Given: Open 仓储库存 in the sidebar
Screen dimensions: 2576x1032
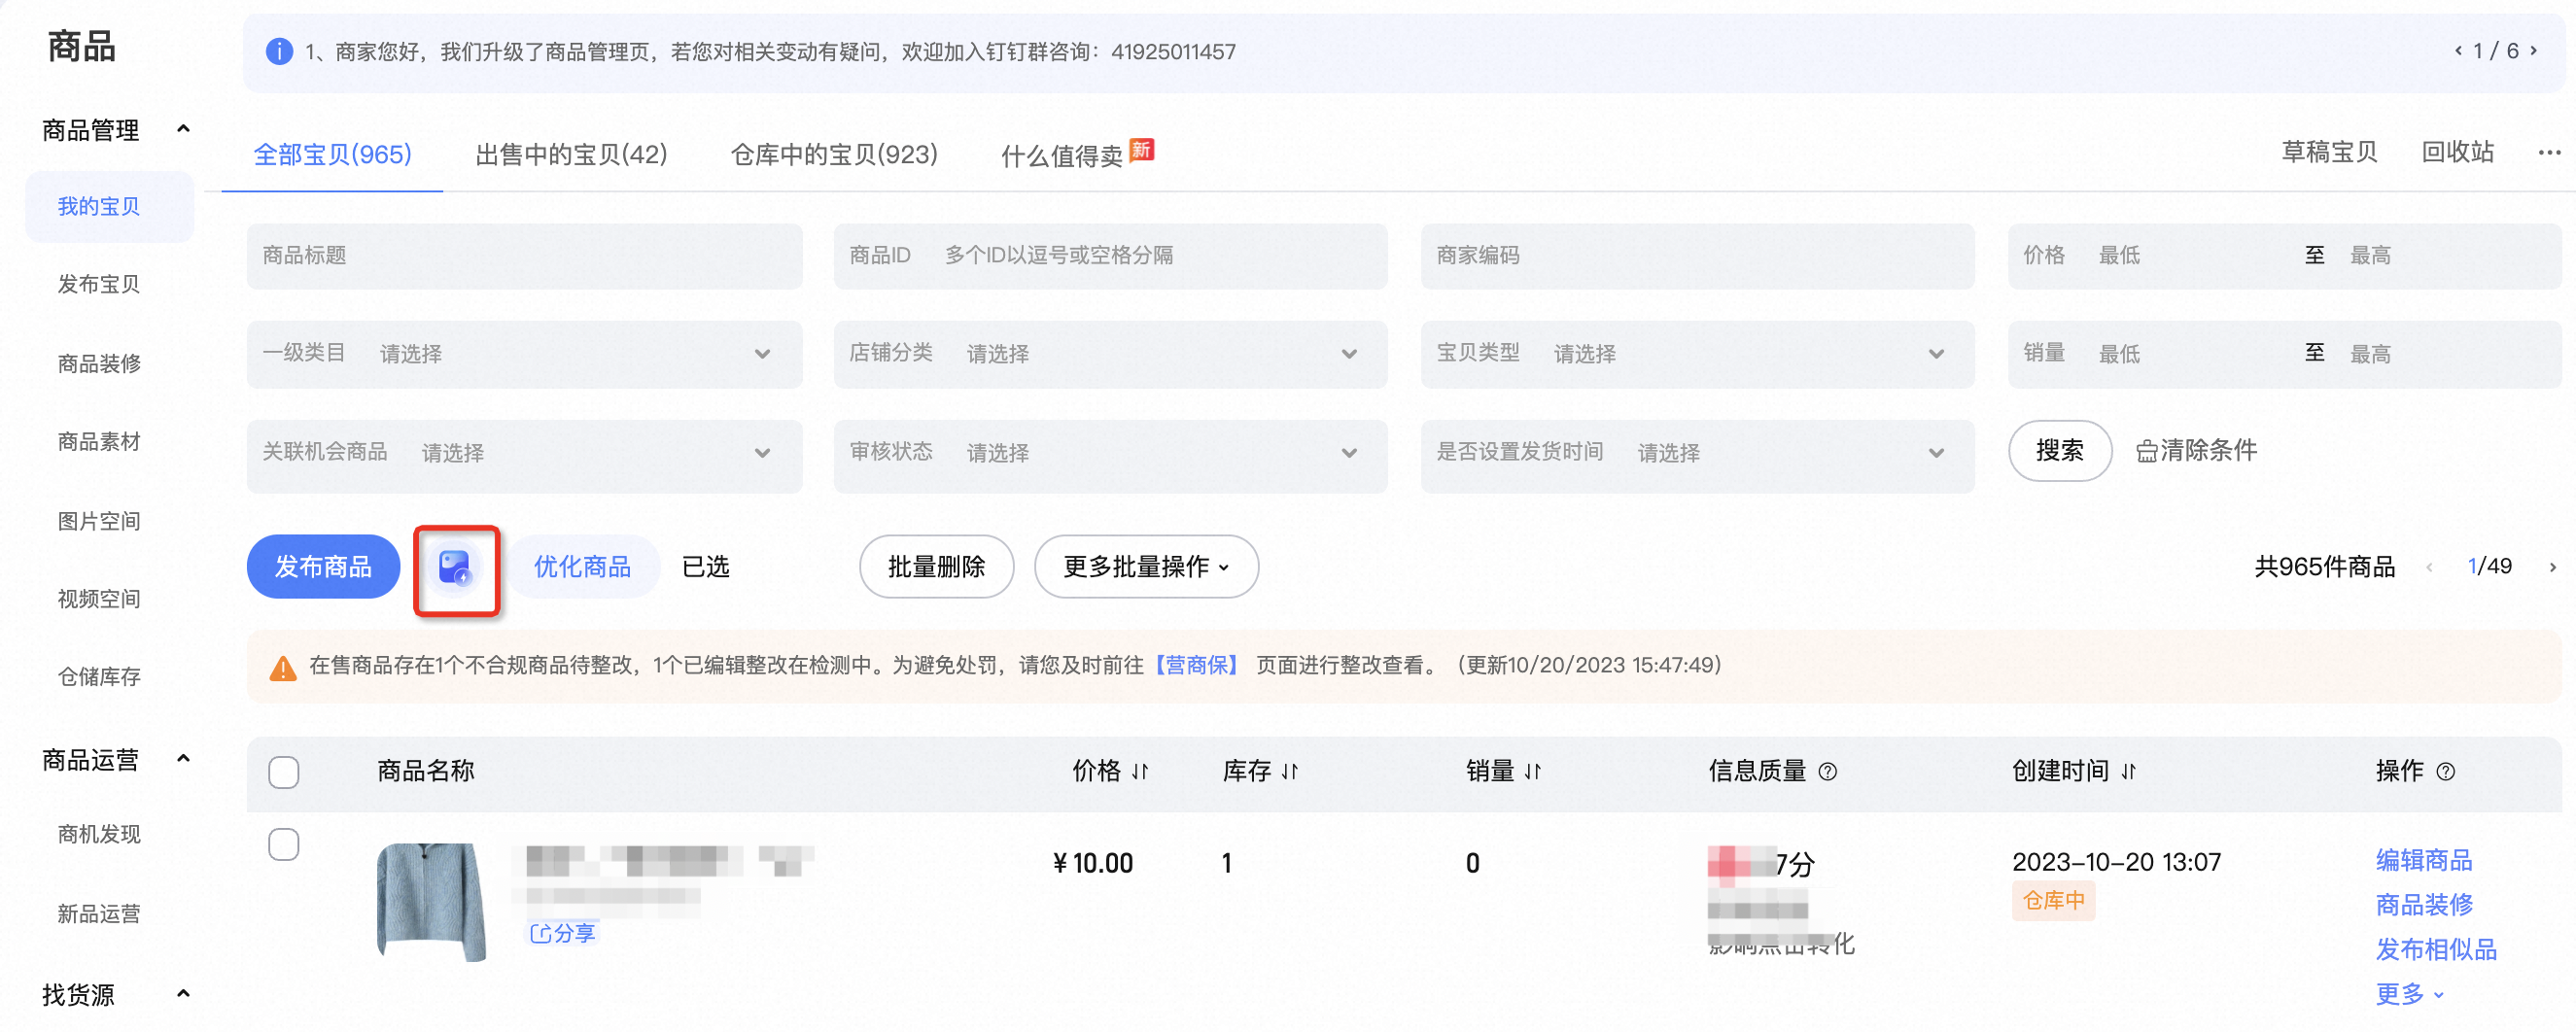Looking at the screenshot, I should tap(99, 677).
